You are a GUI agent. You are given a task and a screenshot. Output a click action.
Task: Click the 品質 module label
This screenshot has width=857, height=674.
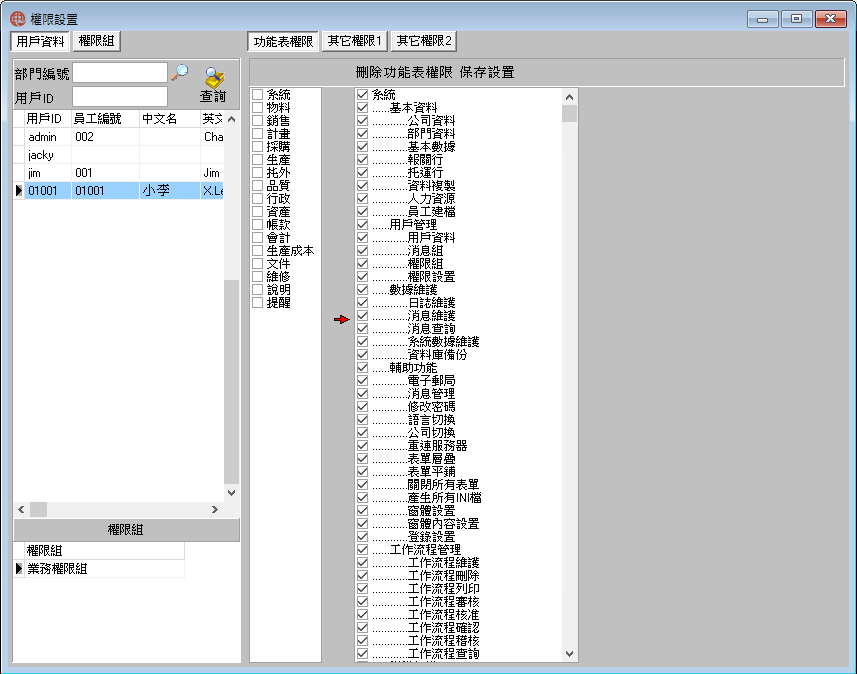278,186
